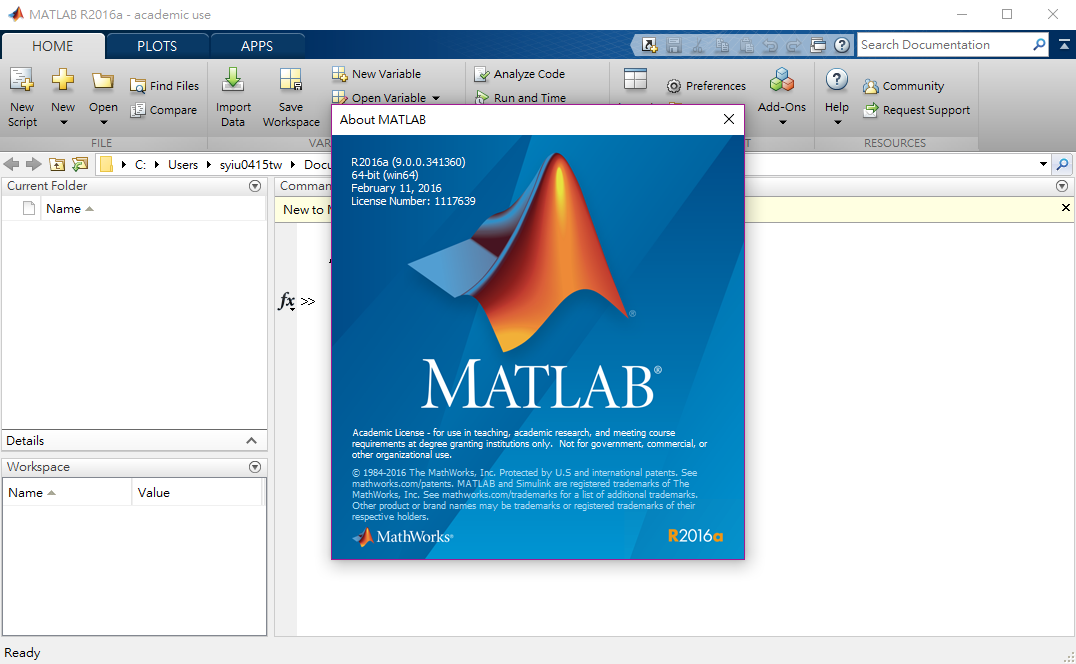Screen dimensions: 1076x664
Task: Open Workspace panel actions menu
Action: [x=255, y=467]
